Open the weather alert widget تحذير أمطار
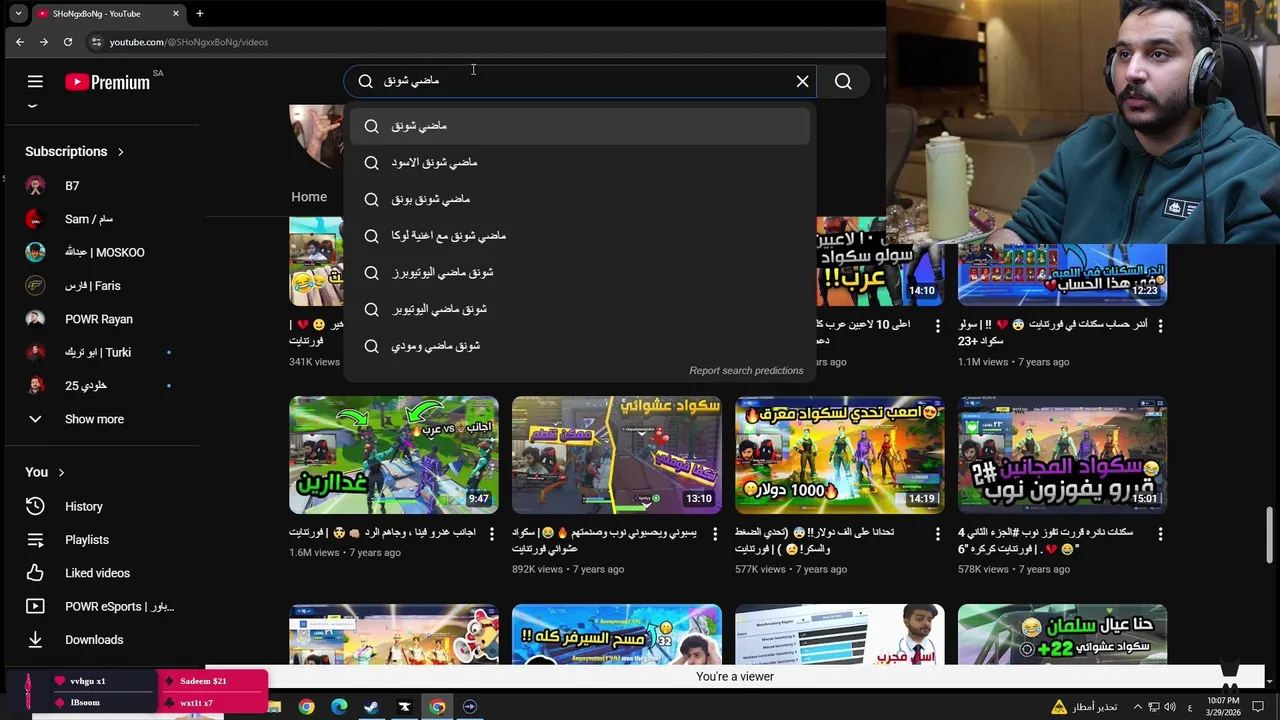This screenshot has width=1280, height=720. tap(1085, 707)
